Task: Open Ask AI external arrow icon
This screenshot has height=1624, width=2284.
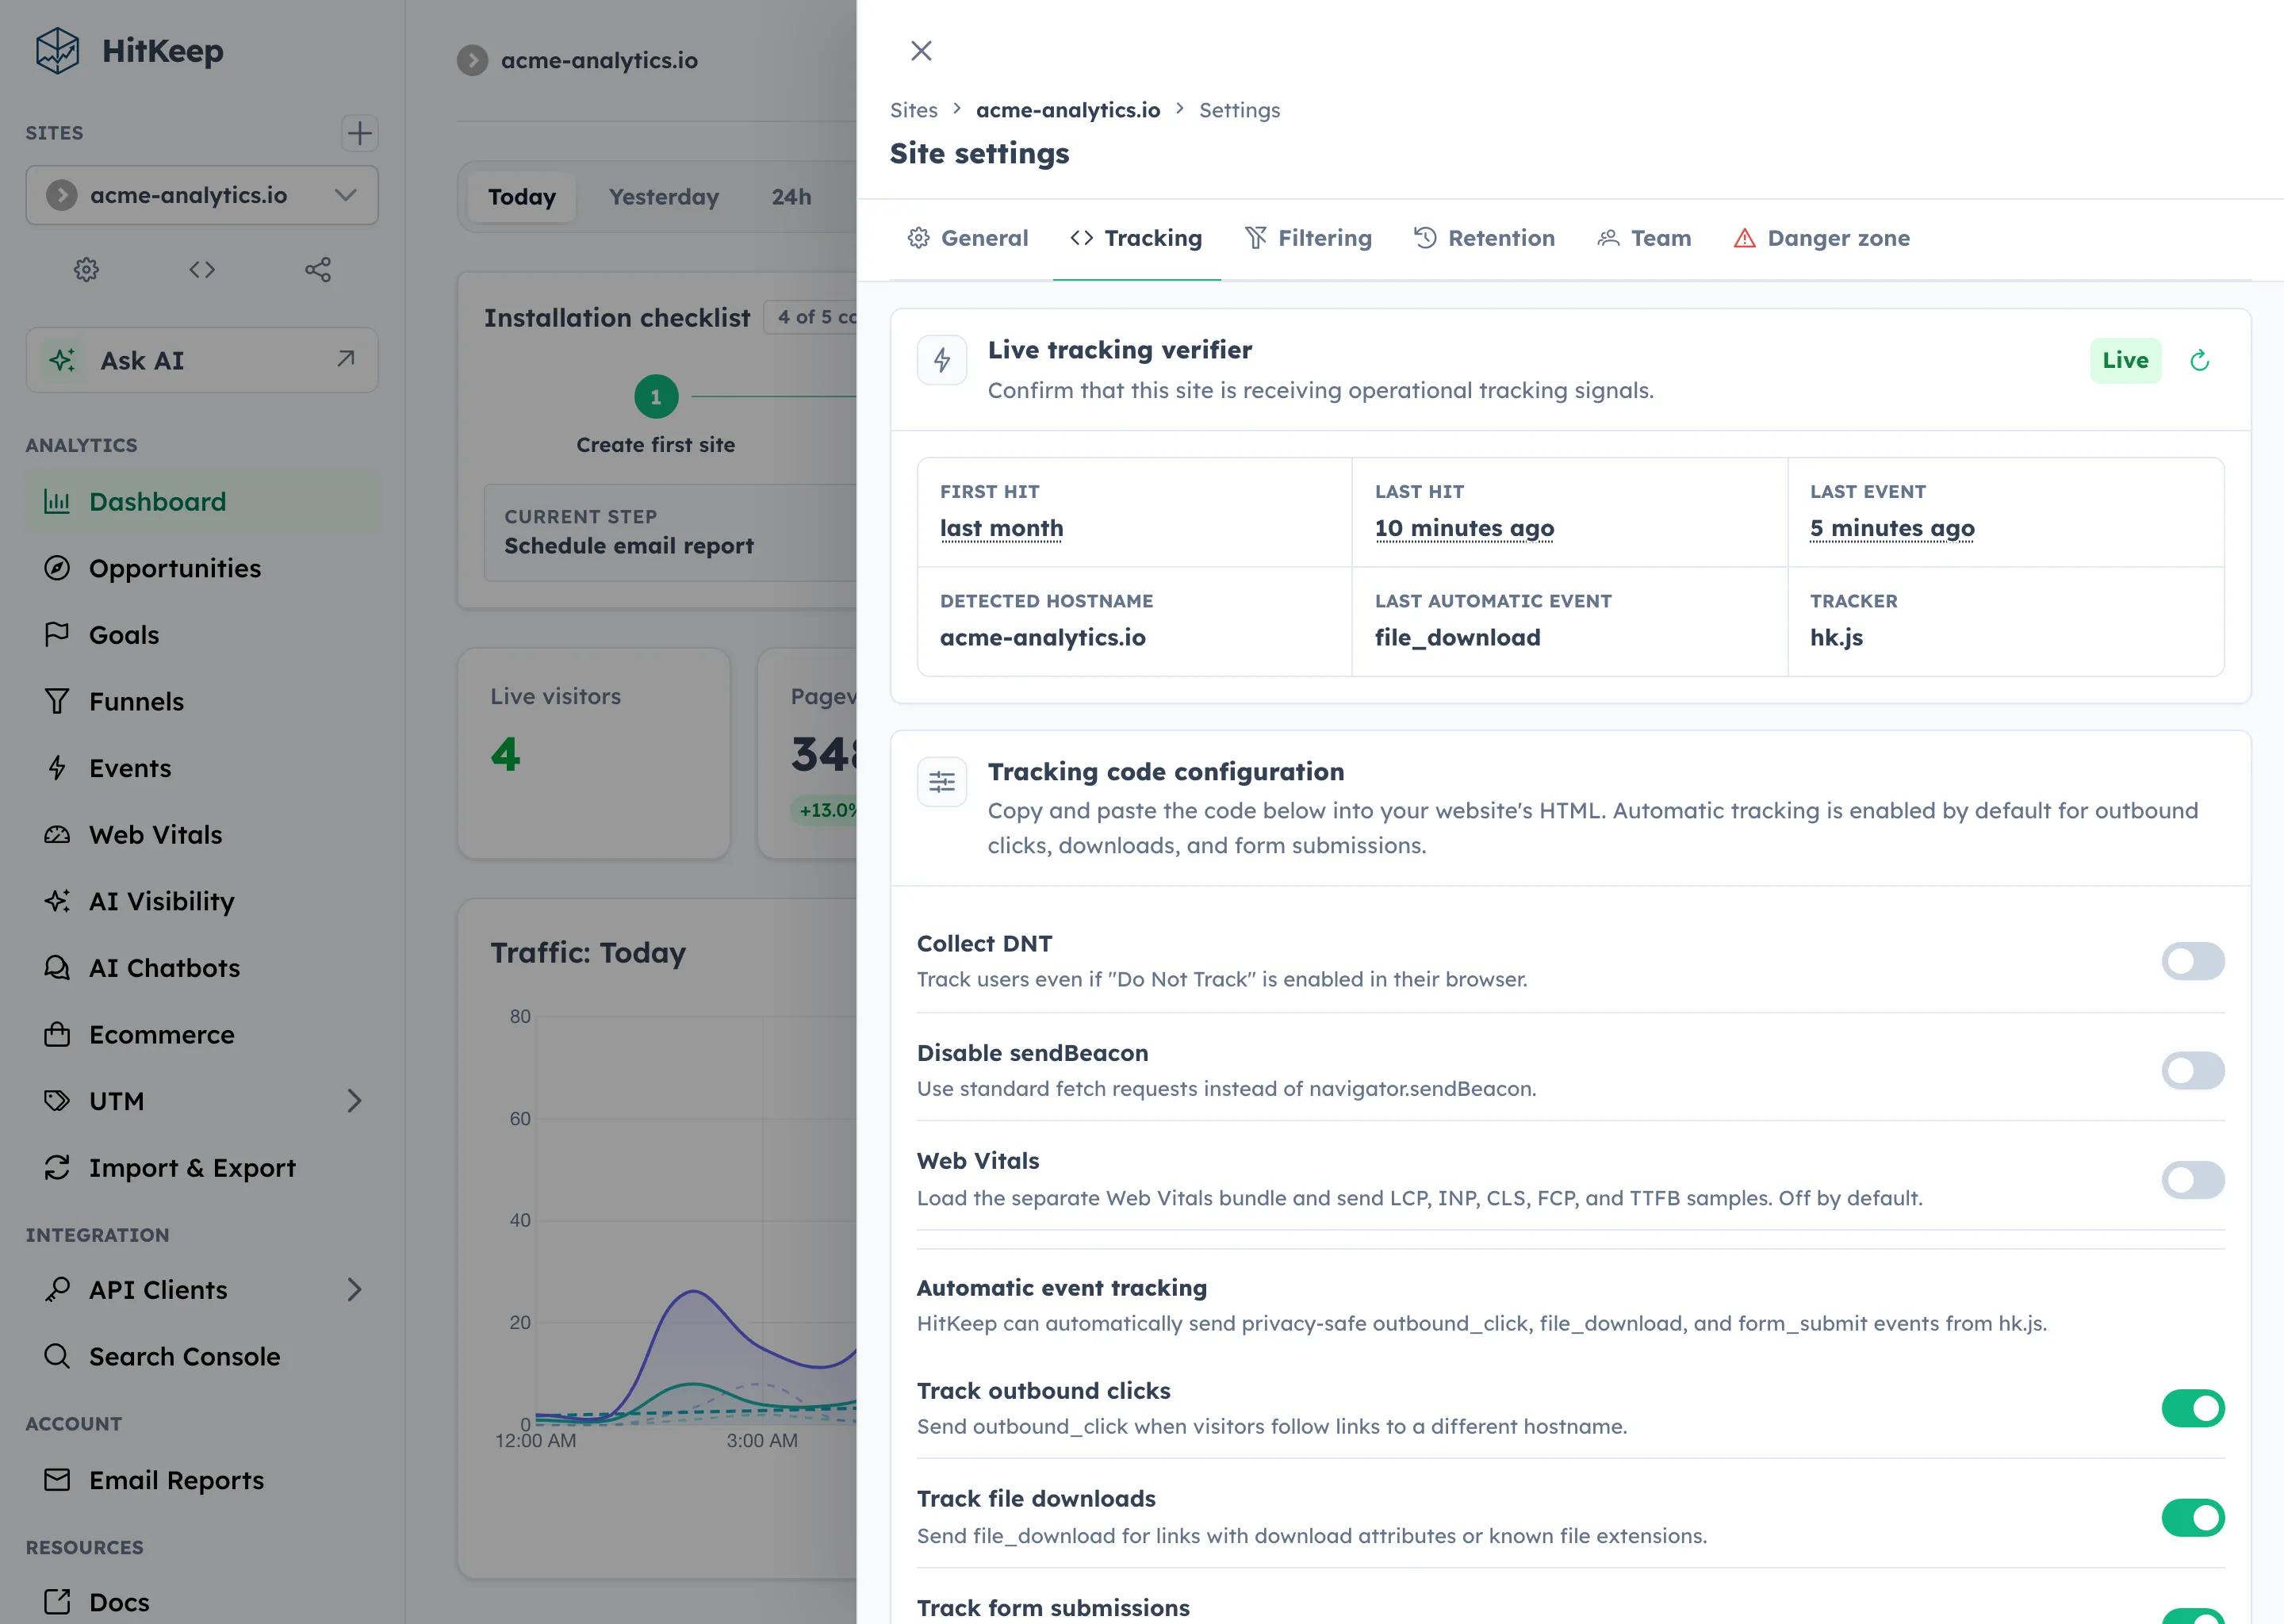Action: (346, 358)
